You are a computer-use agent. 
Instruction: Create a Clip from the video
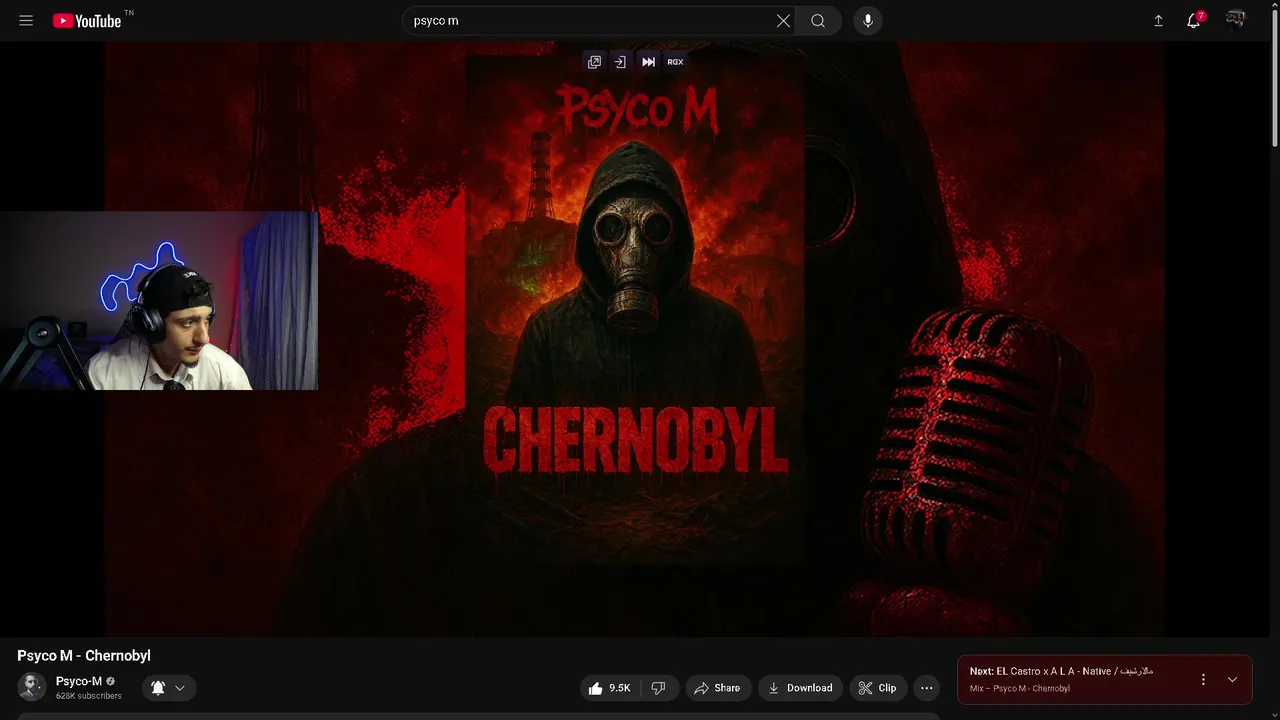click(877, 688)
